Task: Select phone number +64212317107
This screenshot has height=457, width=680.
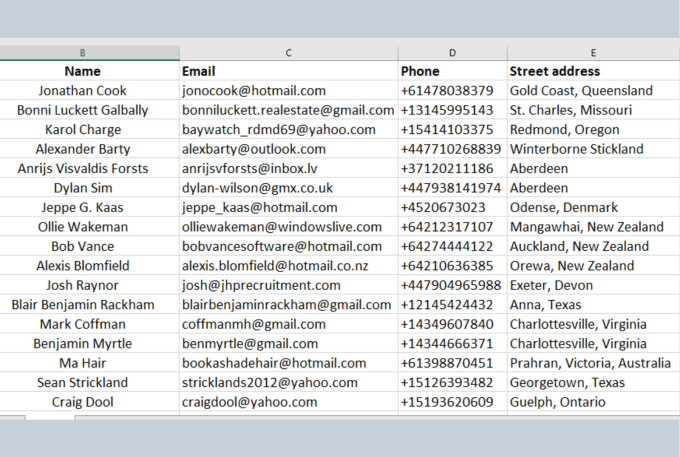Action: click(452, 227)
